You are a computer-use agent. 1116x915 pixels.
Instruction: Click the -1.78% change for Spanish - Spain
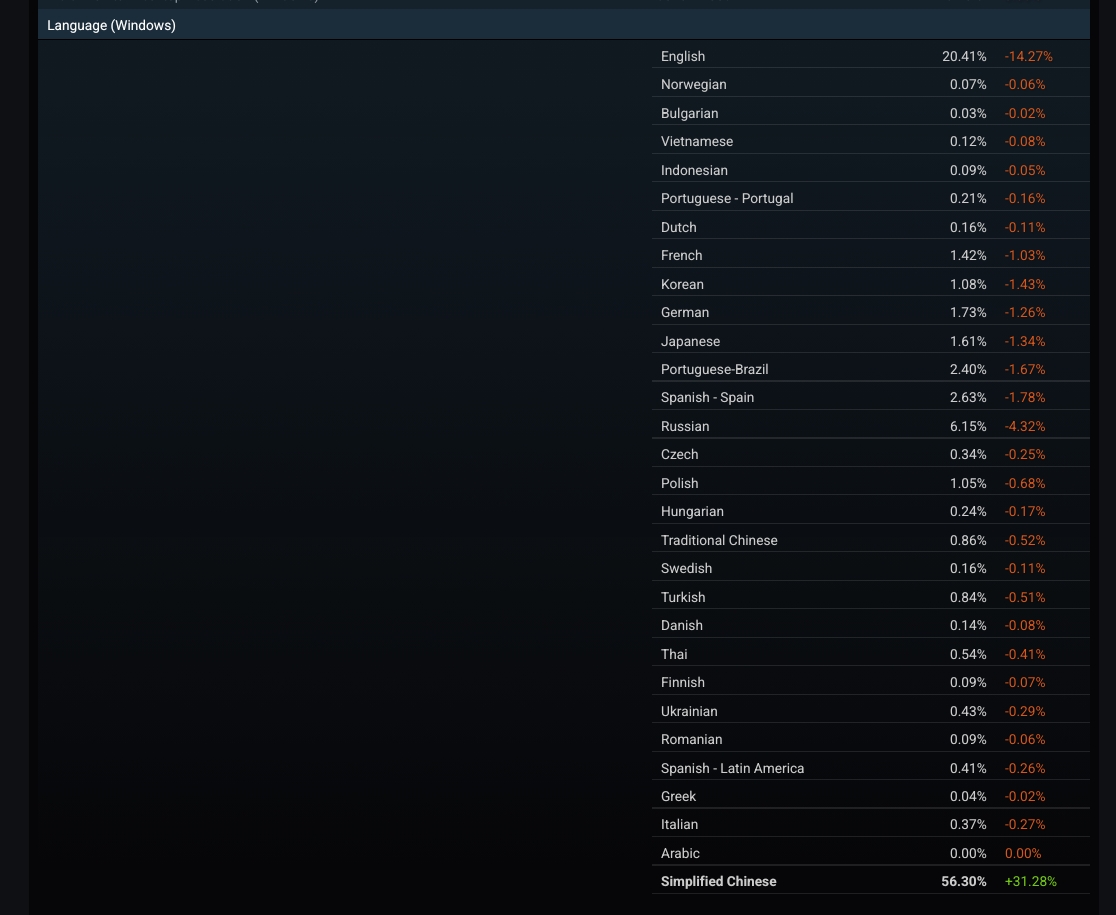point(1025,398)
